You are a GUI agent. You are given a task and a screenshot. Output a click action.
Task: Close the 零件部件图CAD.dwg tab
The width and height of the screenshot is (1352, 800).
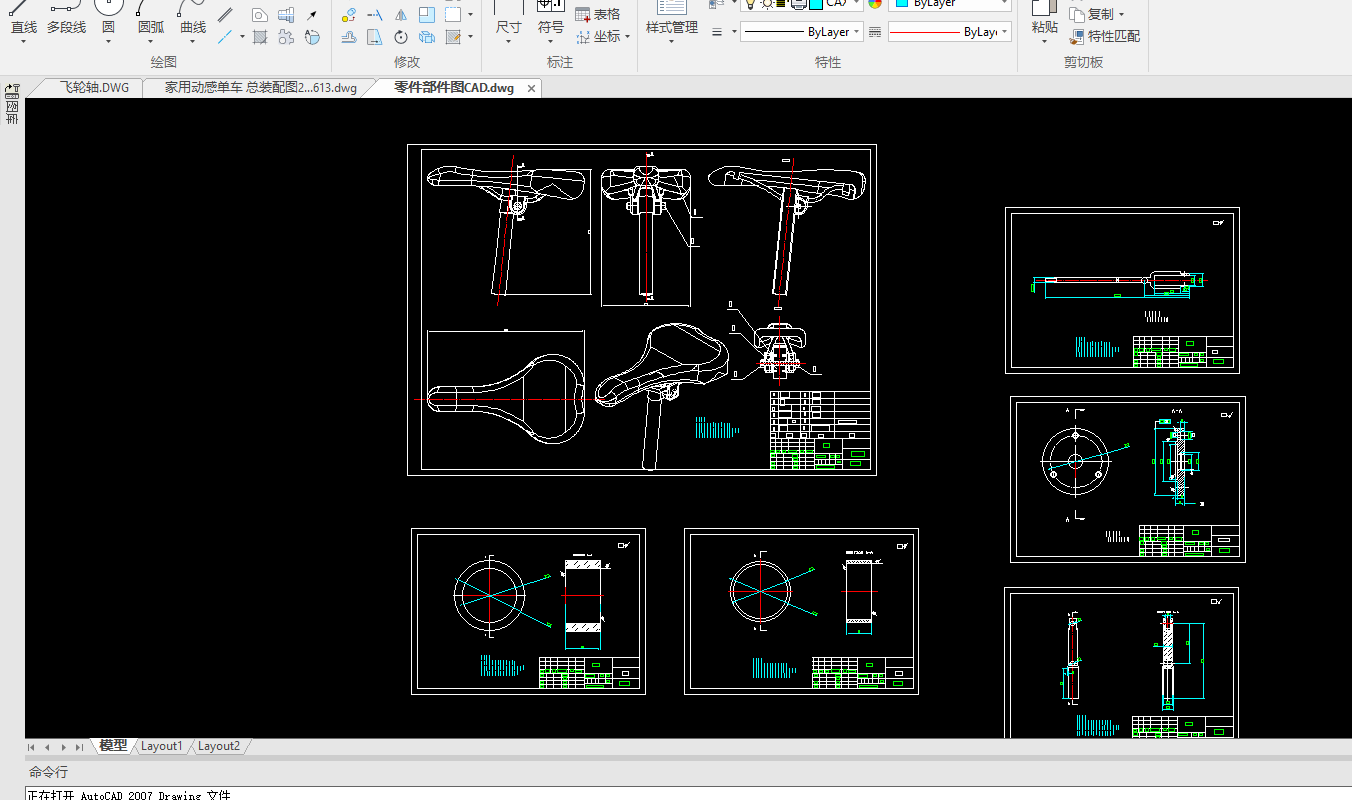point(532,88)
